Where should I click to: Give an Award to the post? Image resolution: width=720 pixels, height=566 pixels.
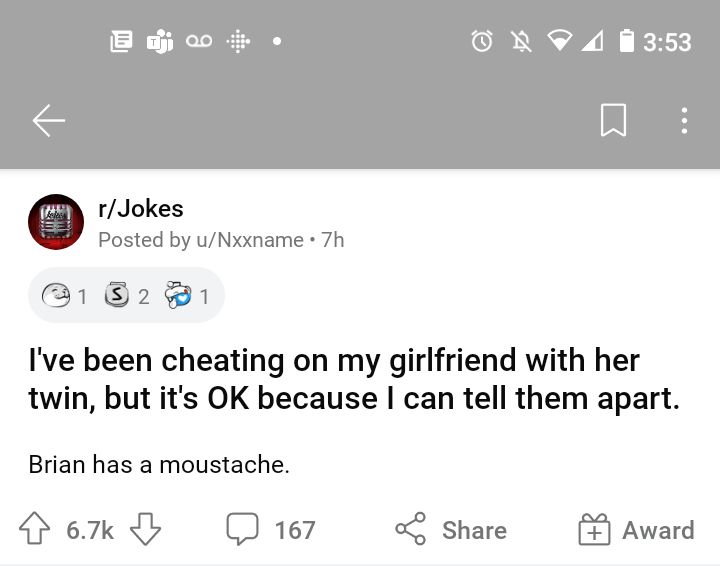coord(636,530)
